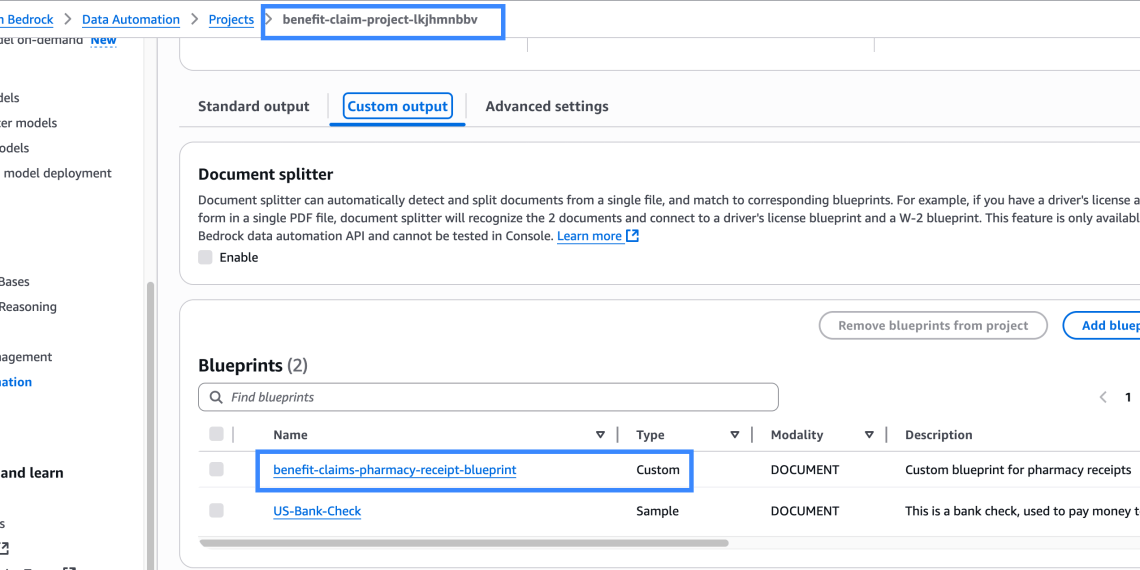Tick the select-all blueprints header checkbox
The height and width of the screenshot is (570, 1140).
pos(216,434)
